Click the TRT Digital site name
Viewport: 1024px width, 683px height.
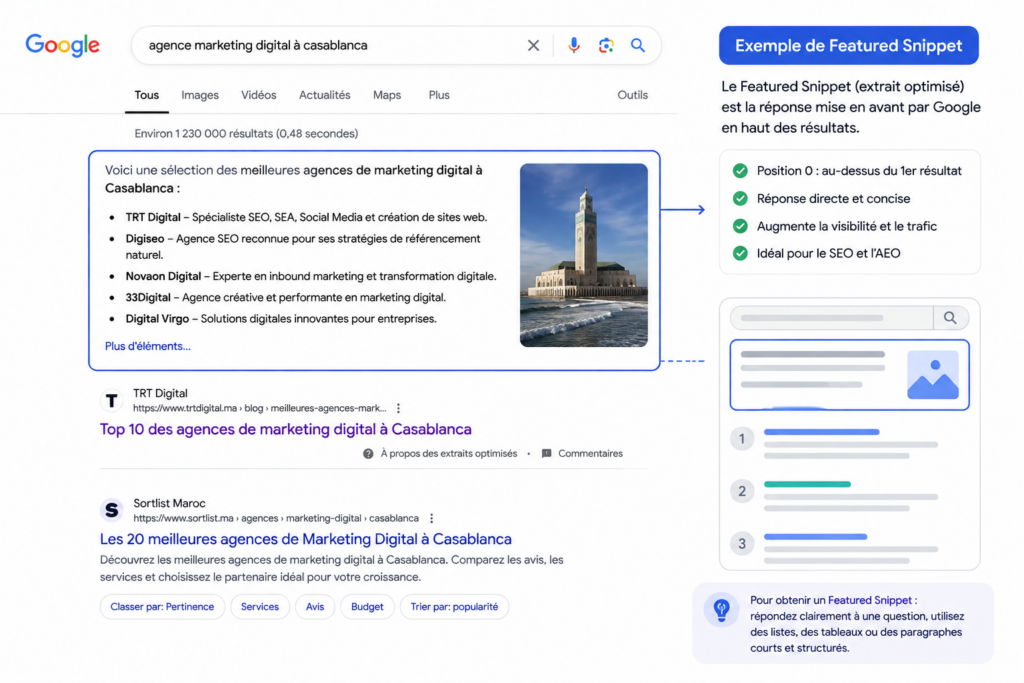pyautogui.click(x=160, y=393)
